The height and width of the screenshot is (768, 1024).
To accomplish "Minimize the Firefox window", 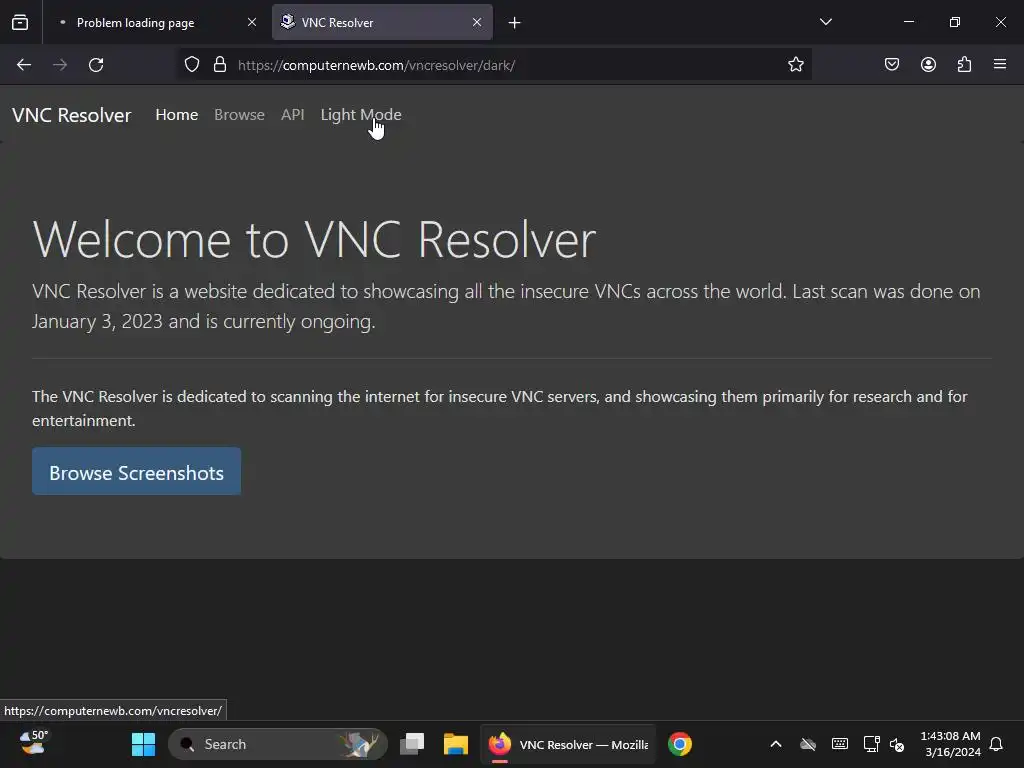I will 908,22.
